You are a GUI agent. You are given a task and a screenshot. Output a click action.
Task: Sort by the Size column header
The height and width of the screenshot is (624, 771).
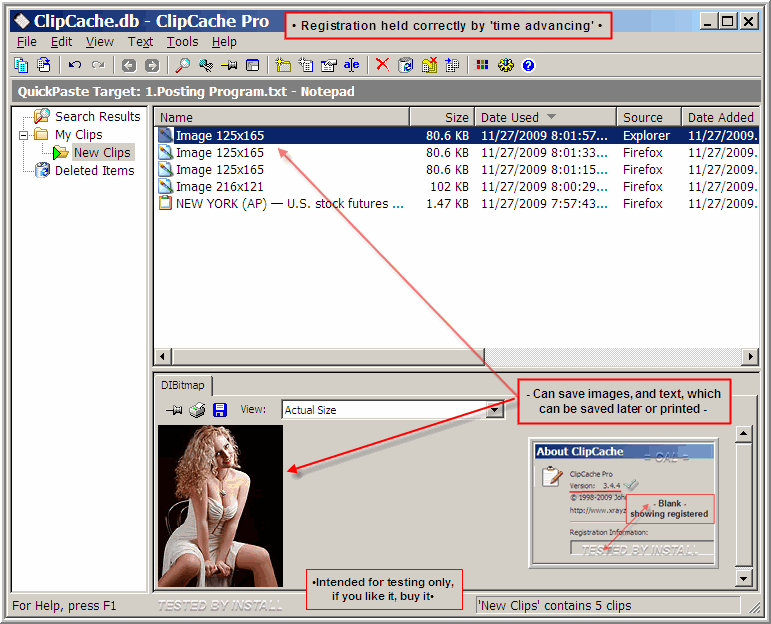tap(442, 118)
